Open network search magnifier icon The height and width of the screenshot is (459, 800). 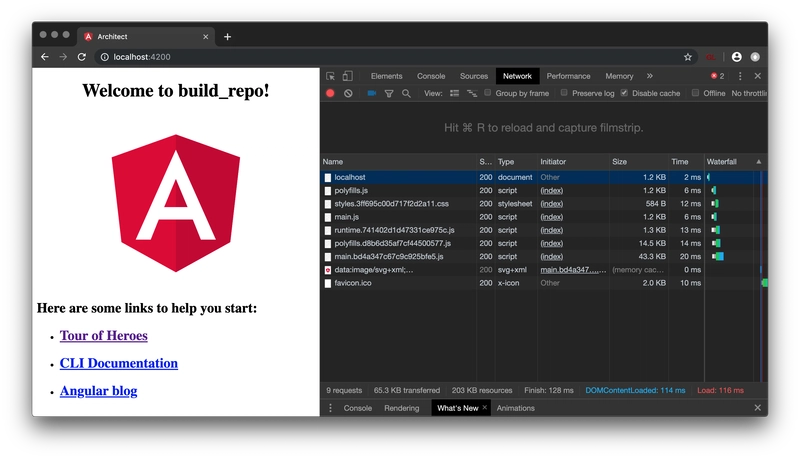click(x=406, y=93)
